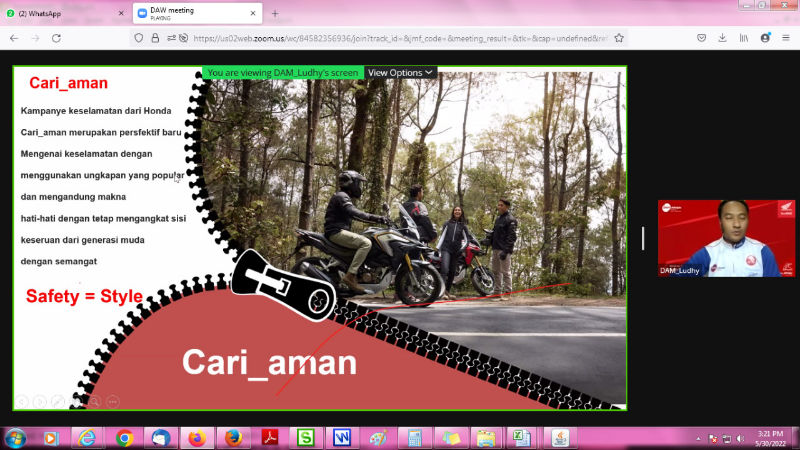
Task: Open the tracking protection shield
Action: (139, 38)
